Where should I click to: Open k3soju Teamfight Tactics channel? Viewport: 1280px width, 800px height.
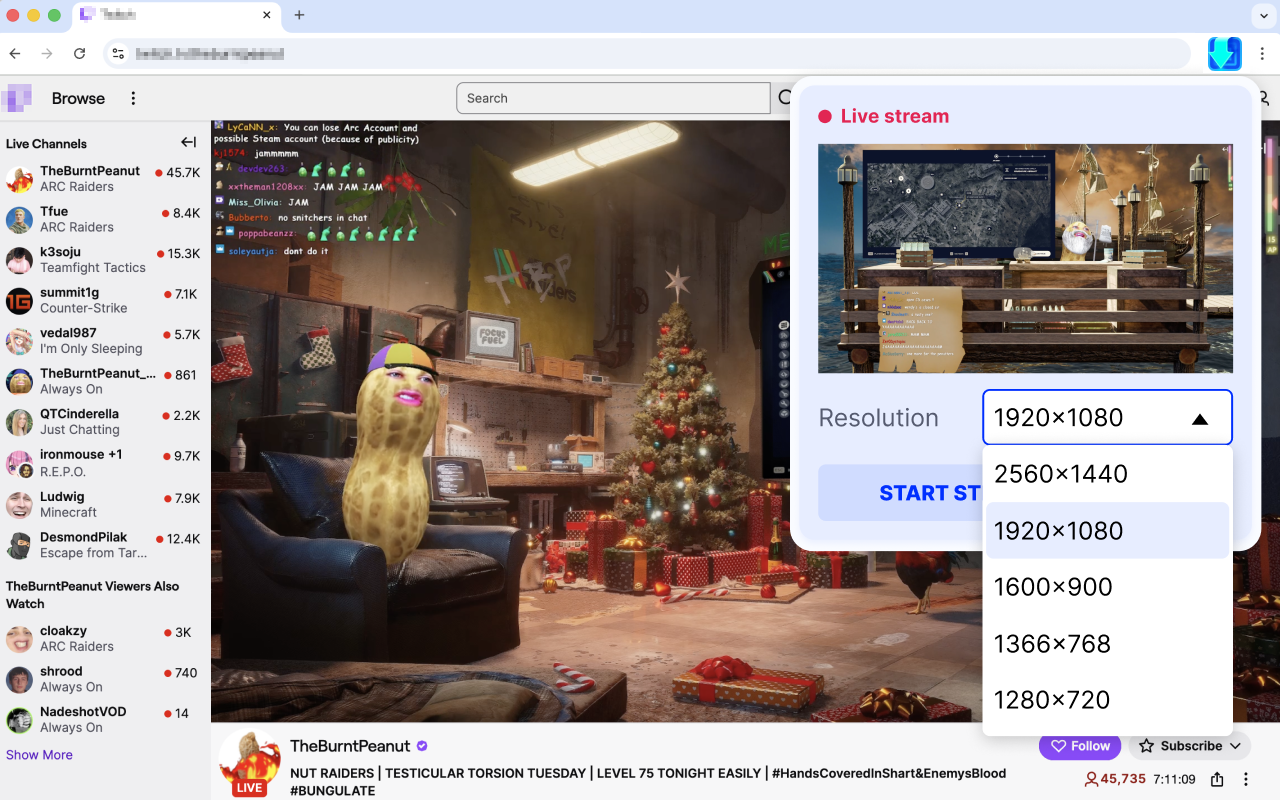pyautogui.click(x=105, y=260)
